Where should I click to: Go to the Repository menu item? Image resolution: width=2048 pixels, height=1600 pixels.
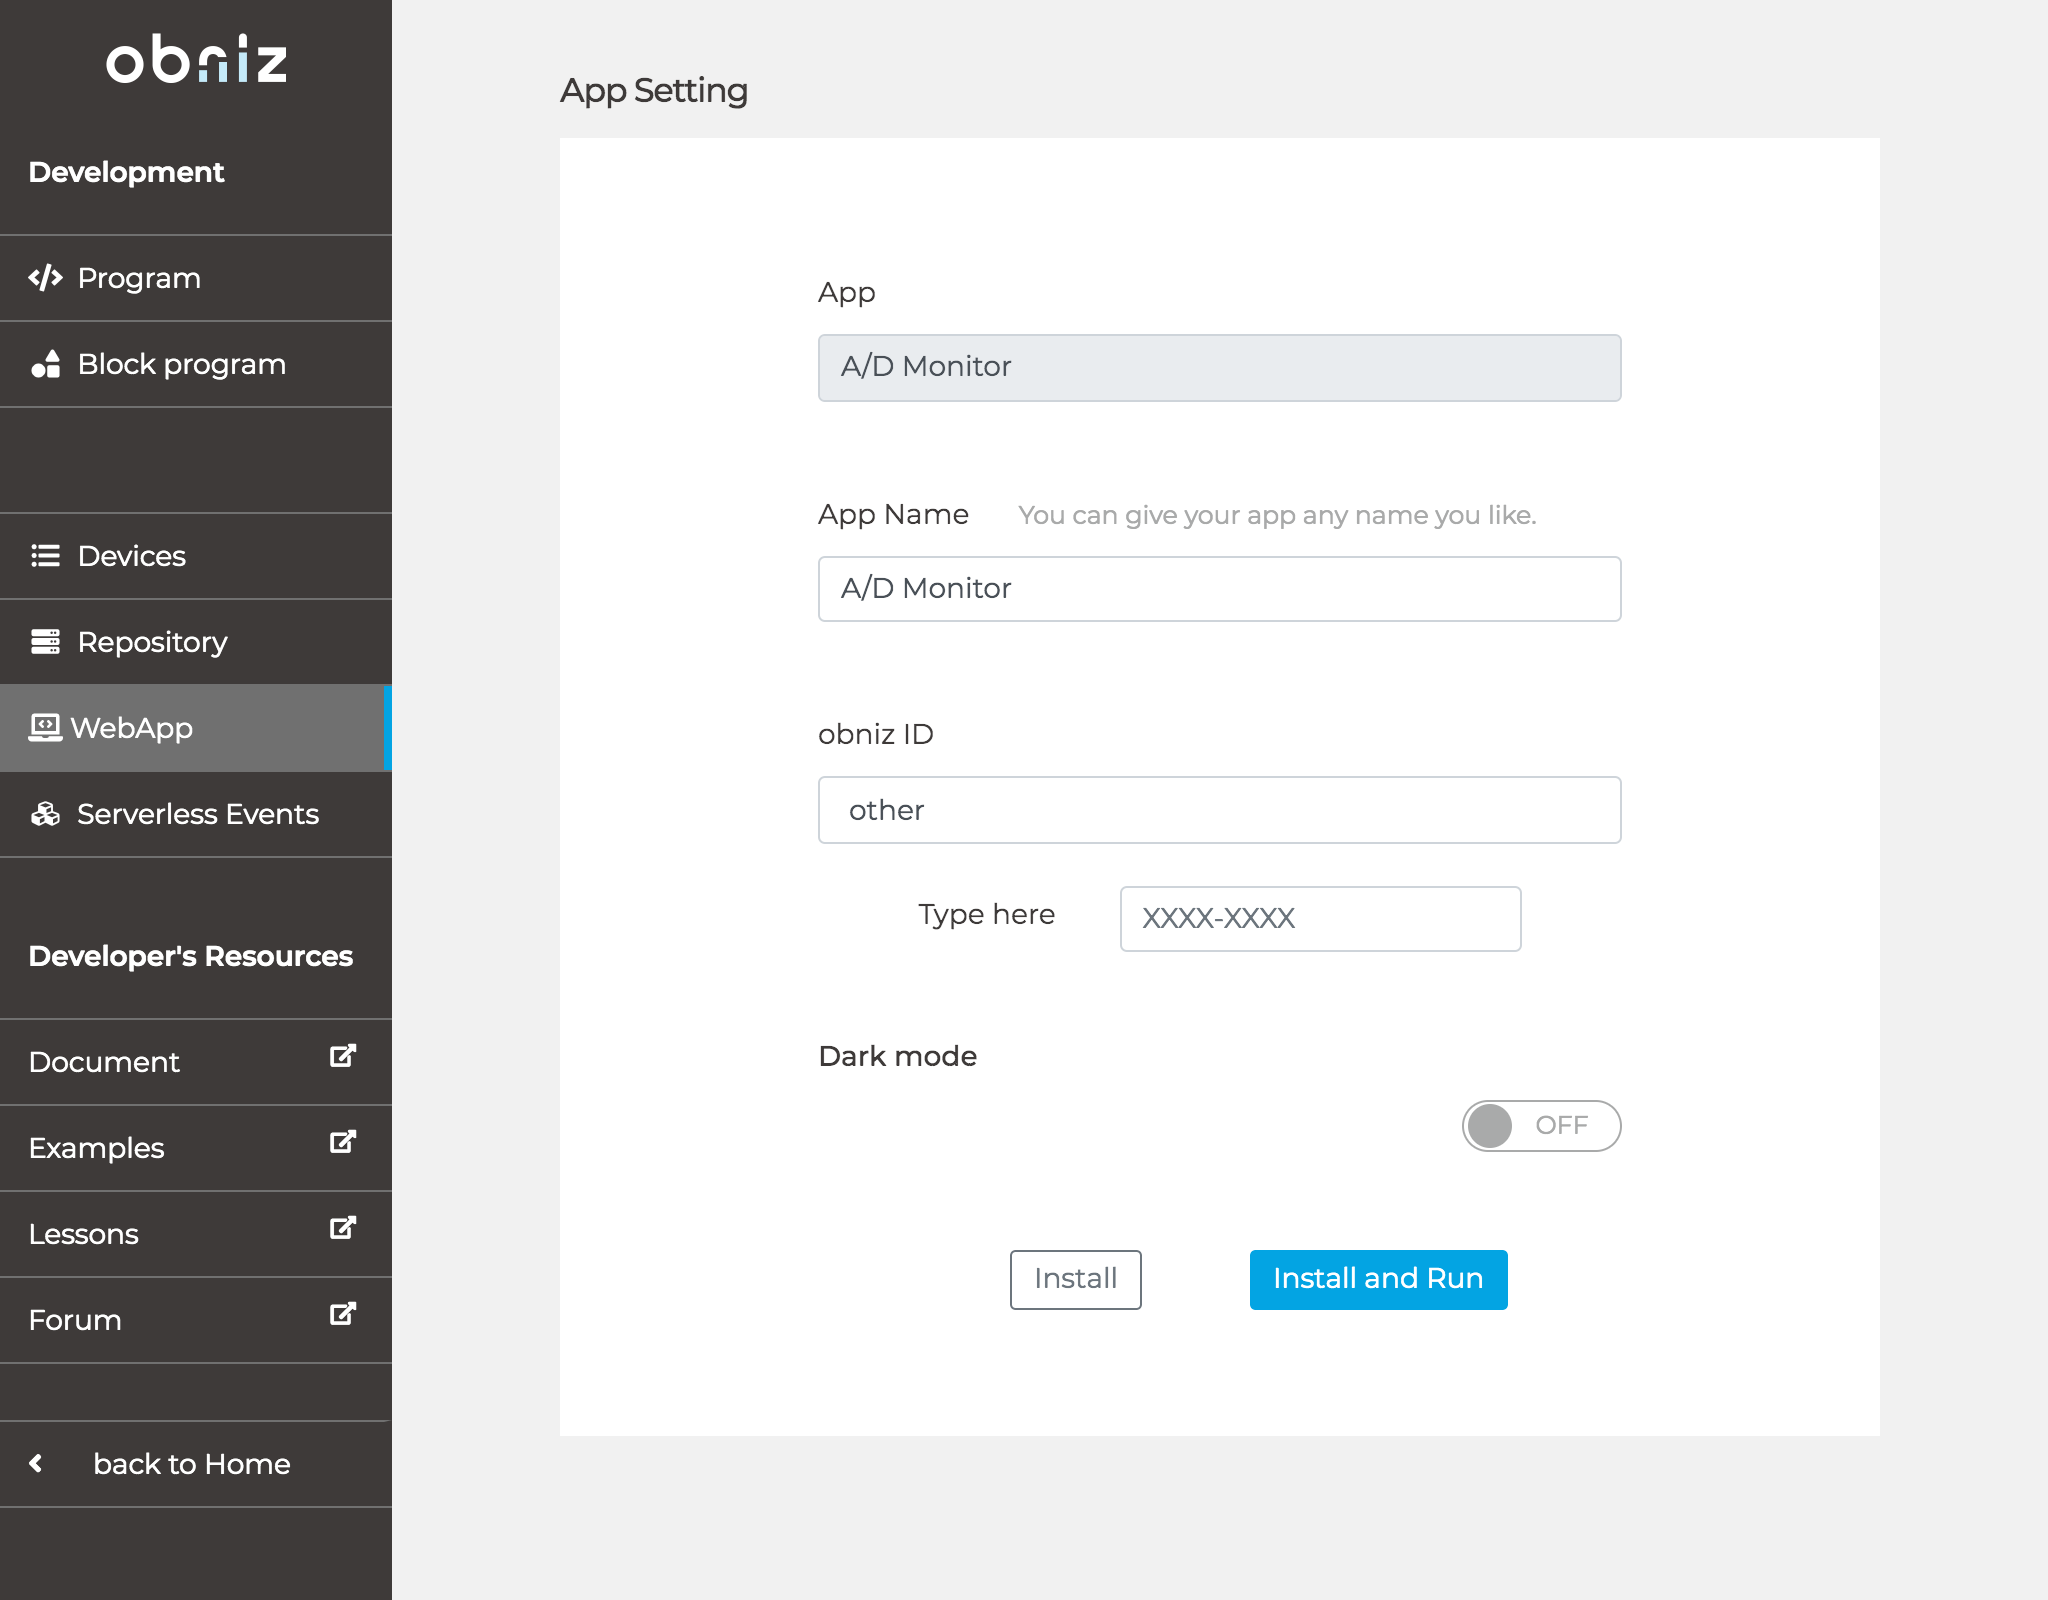point(152,642)
